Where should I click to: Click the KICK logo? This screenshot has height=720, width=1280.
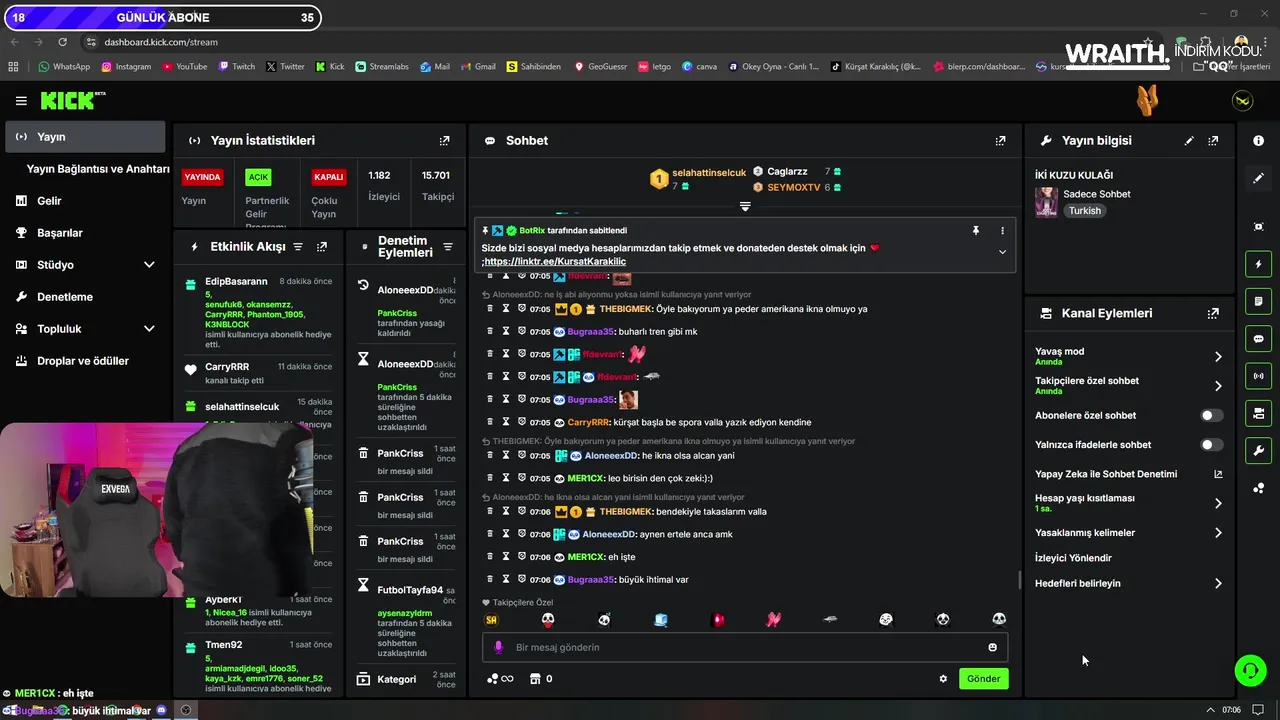click(72, 100)
